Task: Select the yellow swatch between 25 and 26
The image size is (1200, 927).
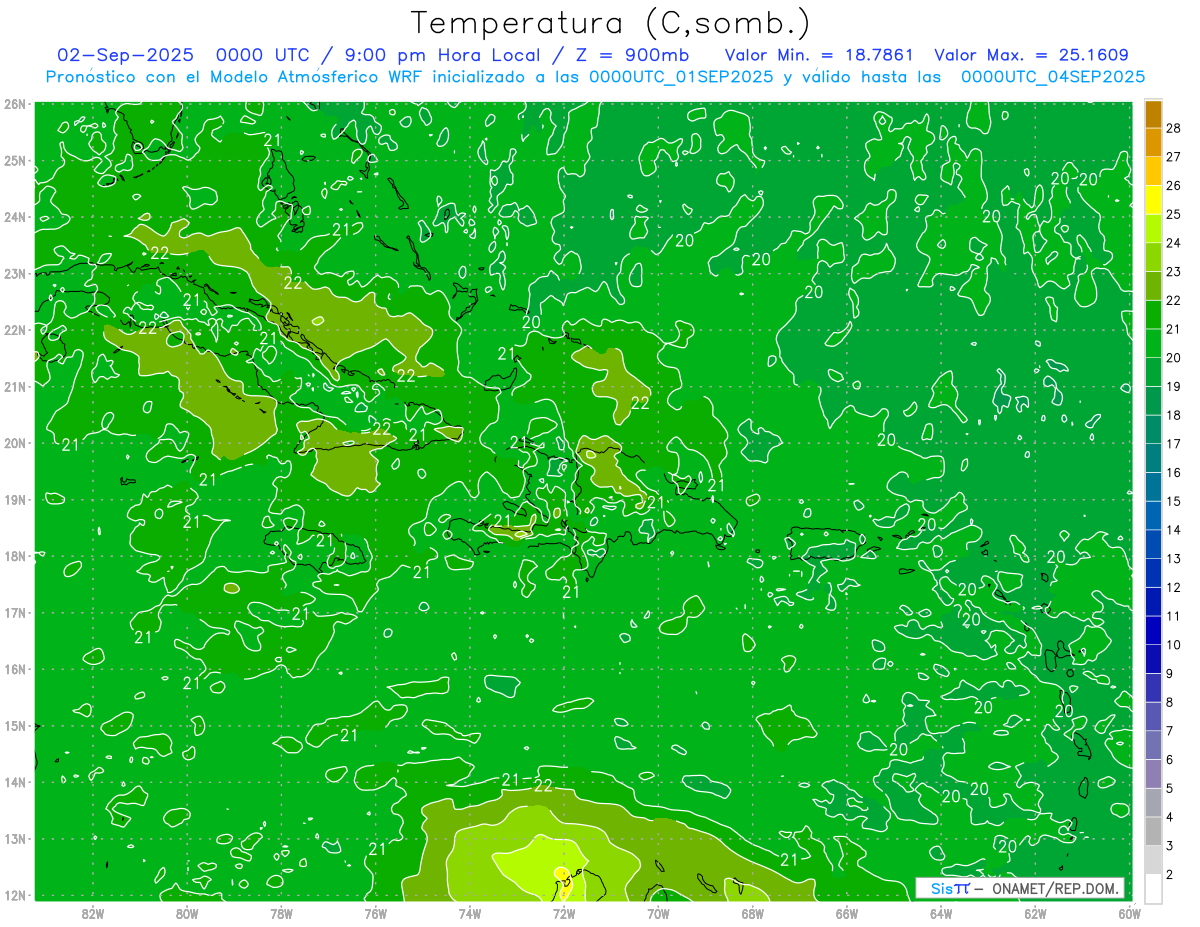Action: click(1153, 199)
